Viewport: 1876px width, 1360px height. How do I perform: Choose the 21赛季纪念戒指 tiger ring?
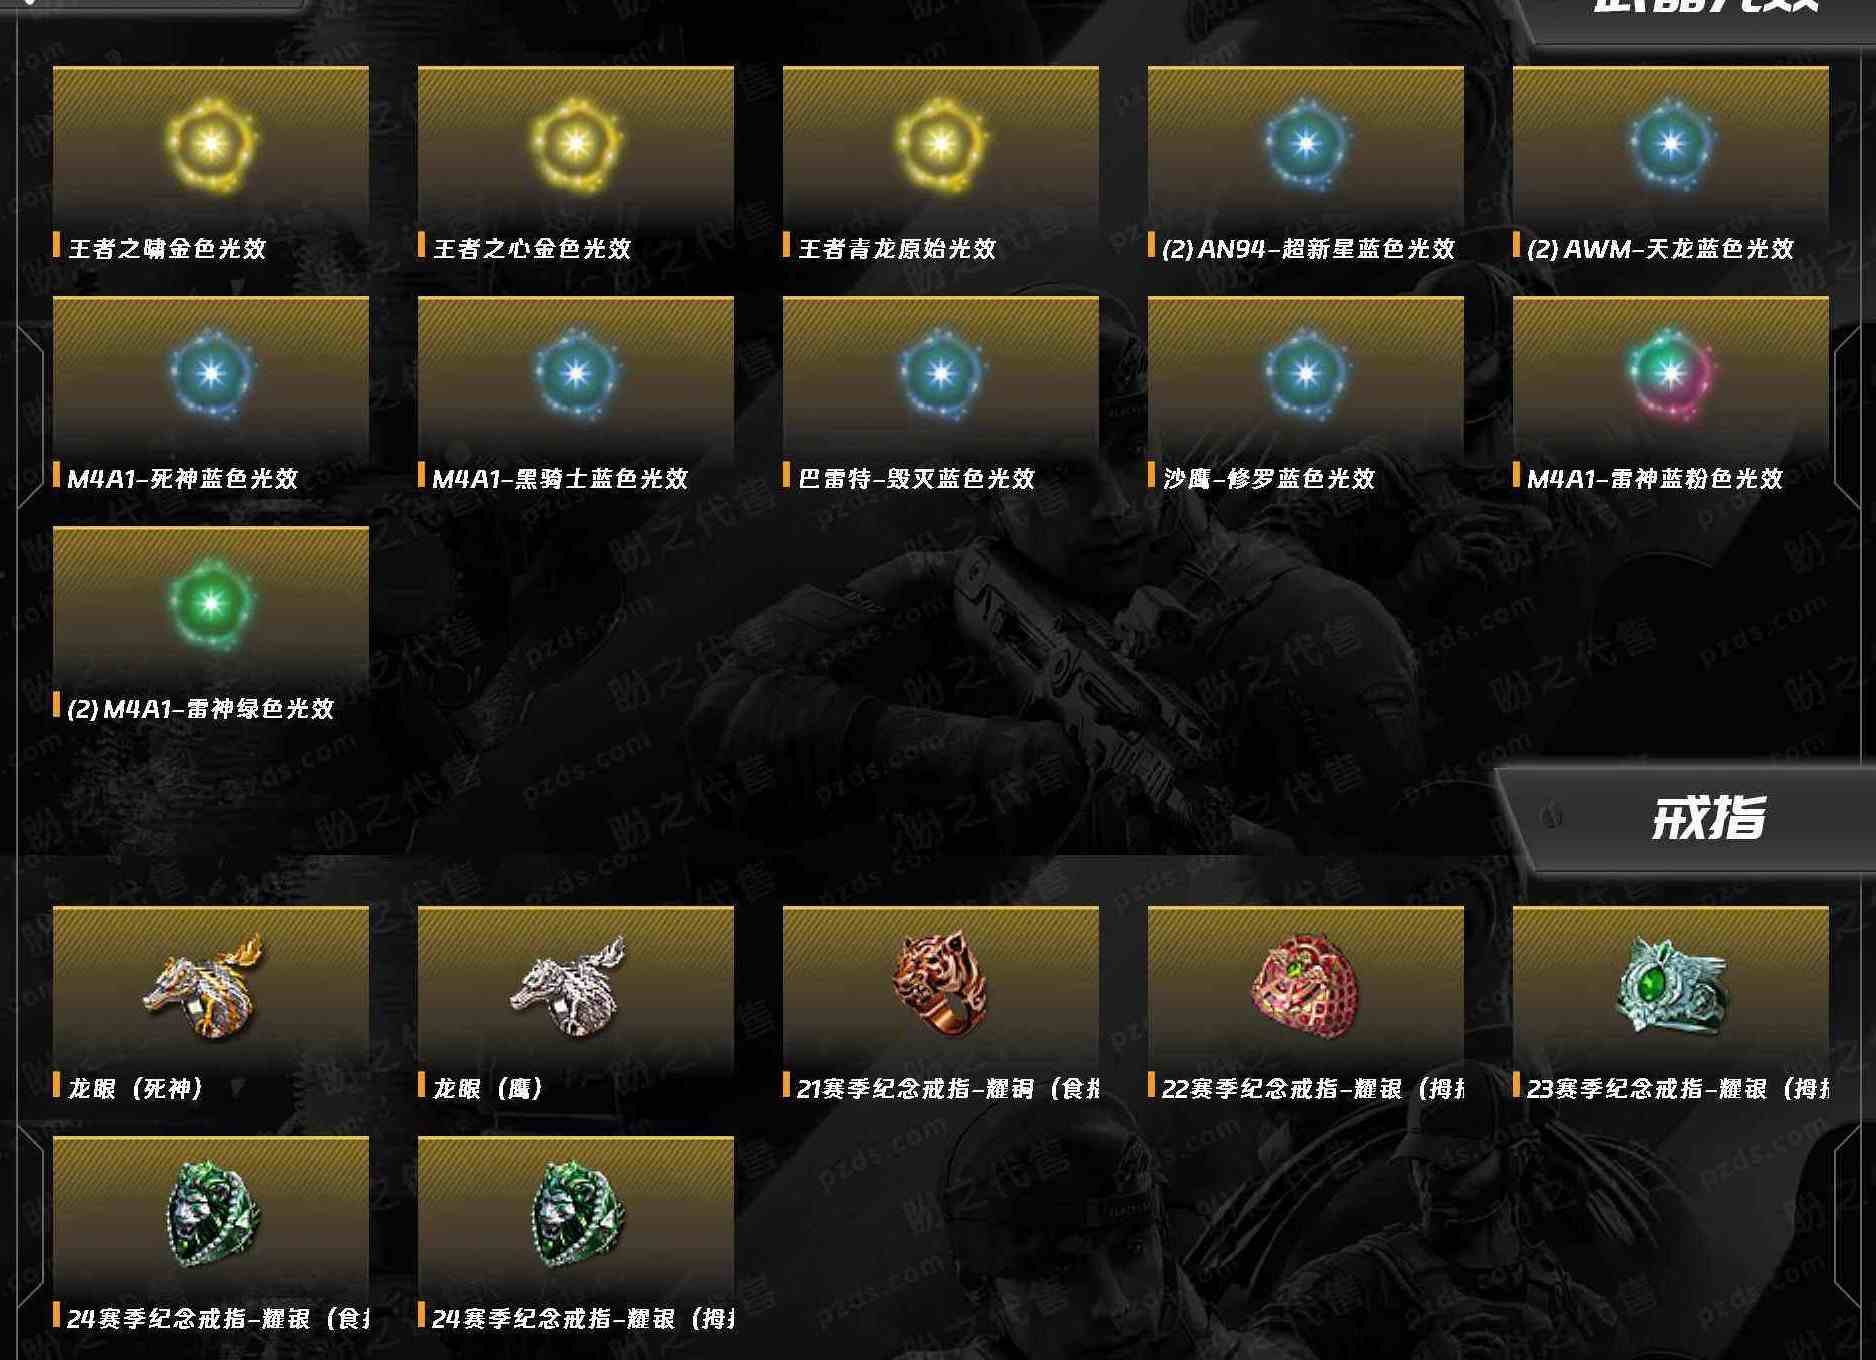coord(941,984)
